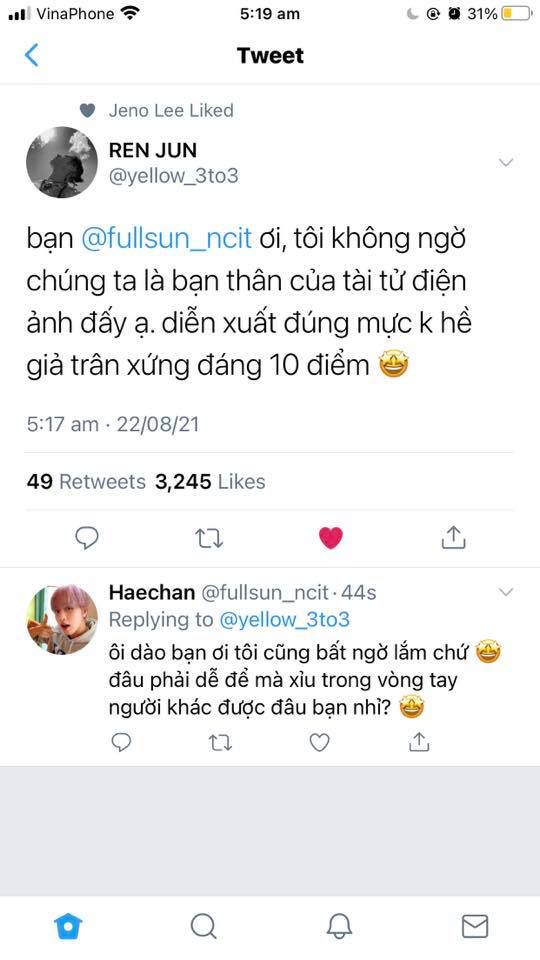Image resolution: width=540 pixels, height=960 pixels.
Task: Open the options chevron on Haechan's reply
Action: (506, 591)
